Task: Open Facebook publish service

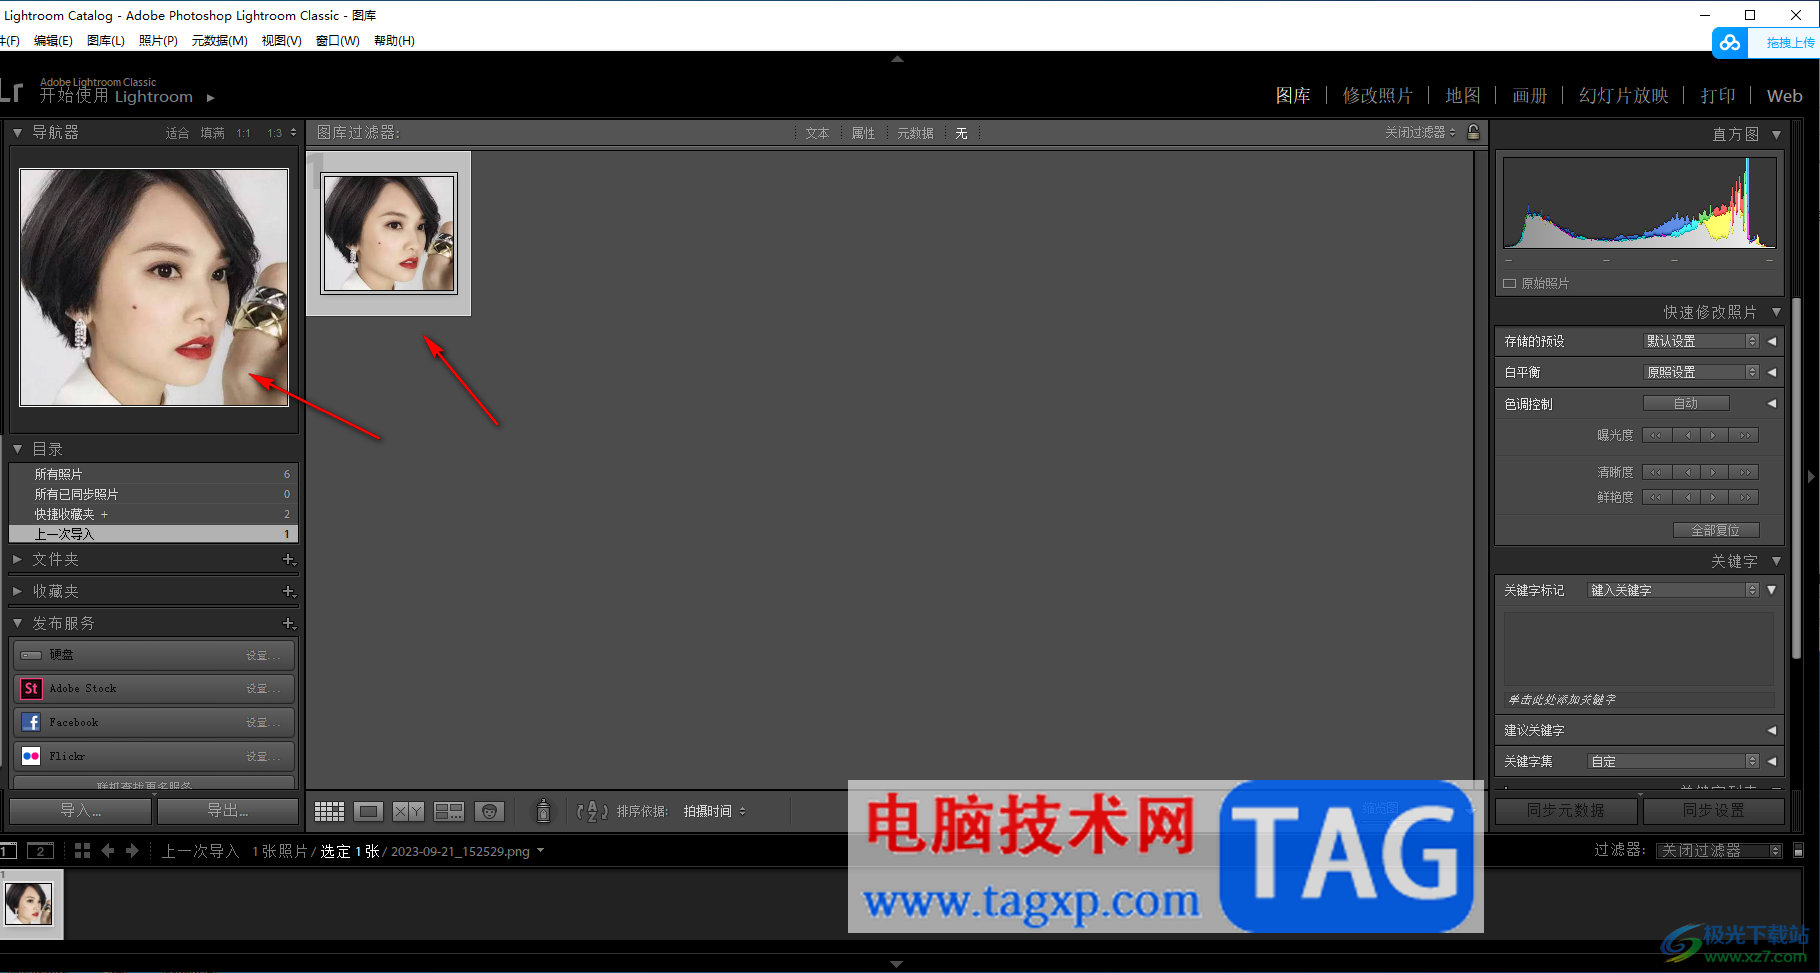Action: [x=154, y=722]
